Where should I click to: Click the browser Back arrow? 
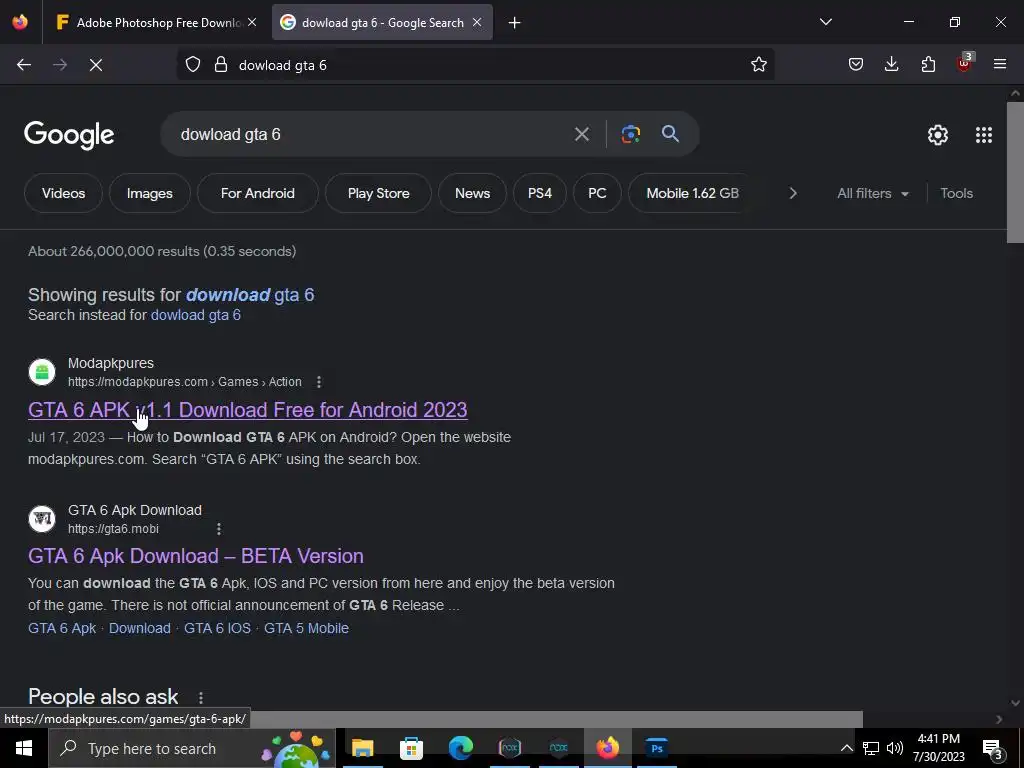click(x=24, y=65)
